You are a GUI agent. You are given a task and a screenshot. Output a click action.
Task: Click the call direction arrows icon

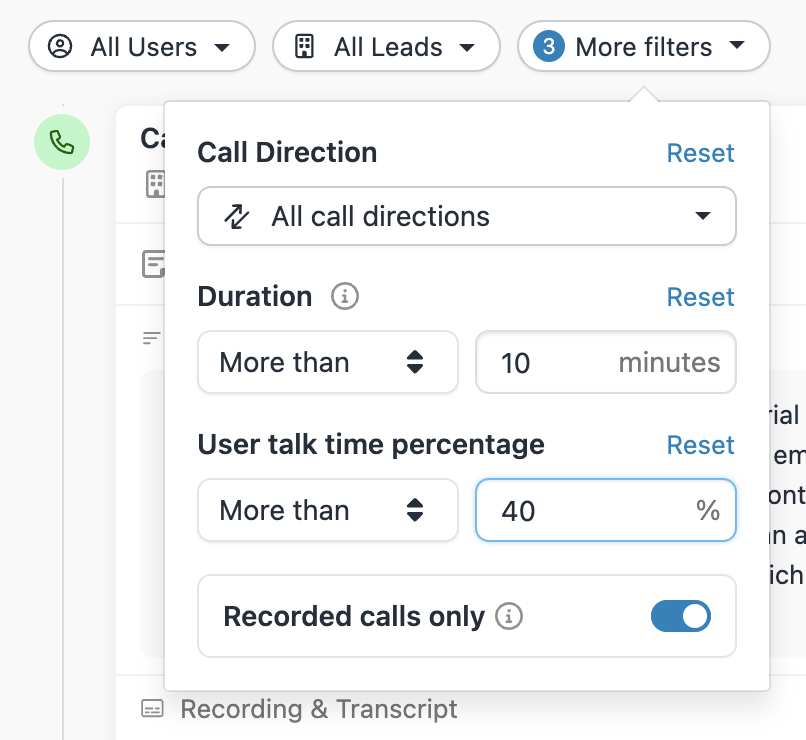click(236, 217)
